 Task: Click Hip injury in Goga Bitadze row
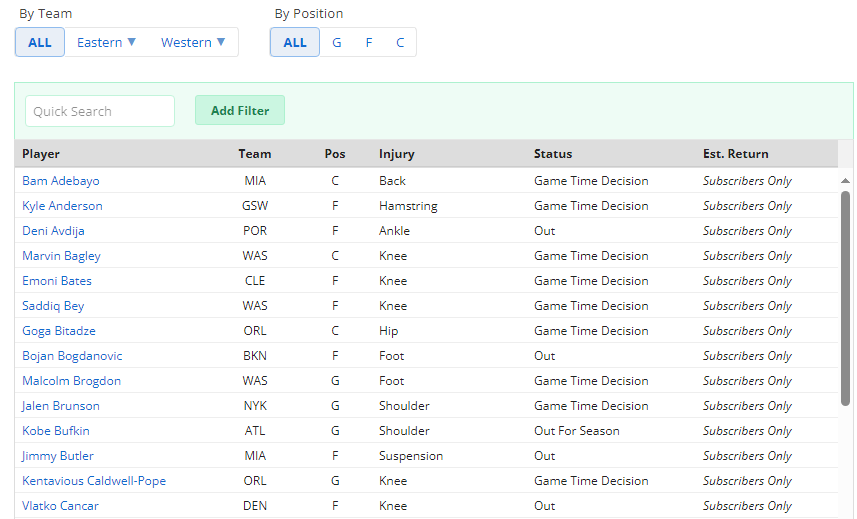point(389,331)
